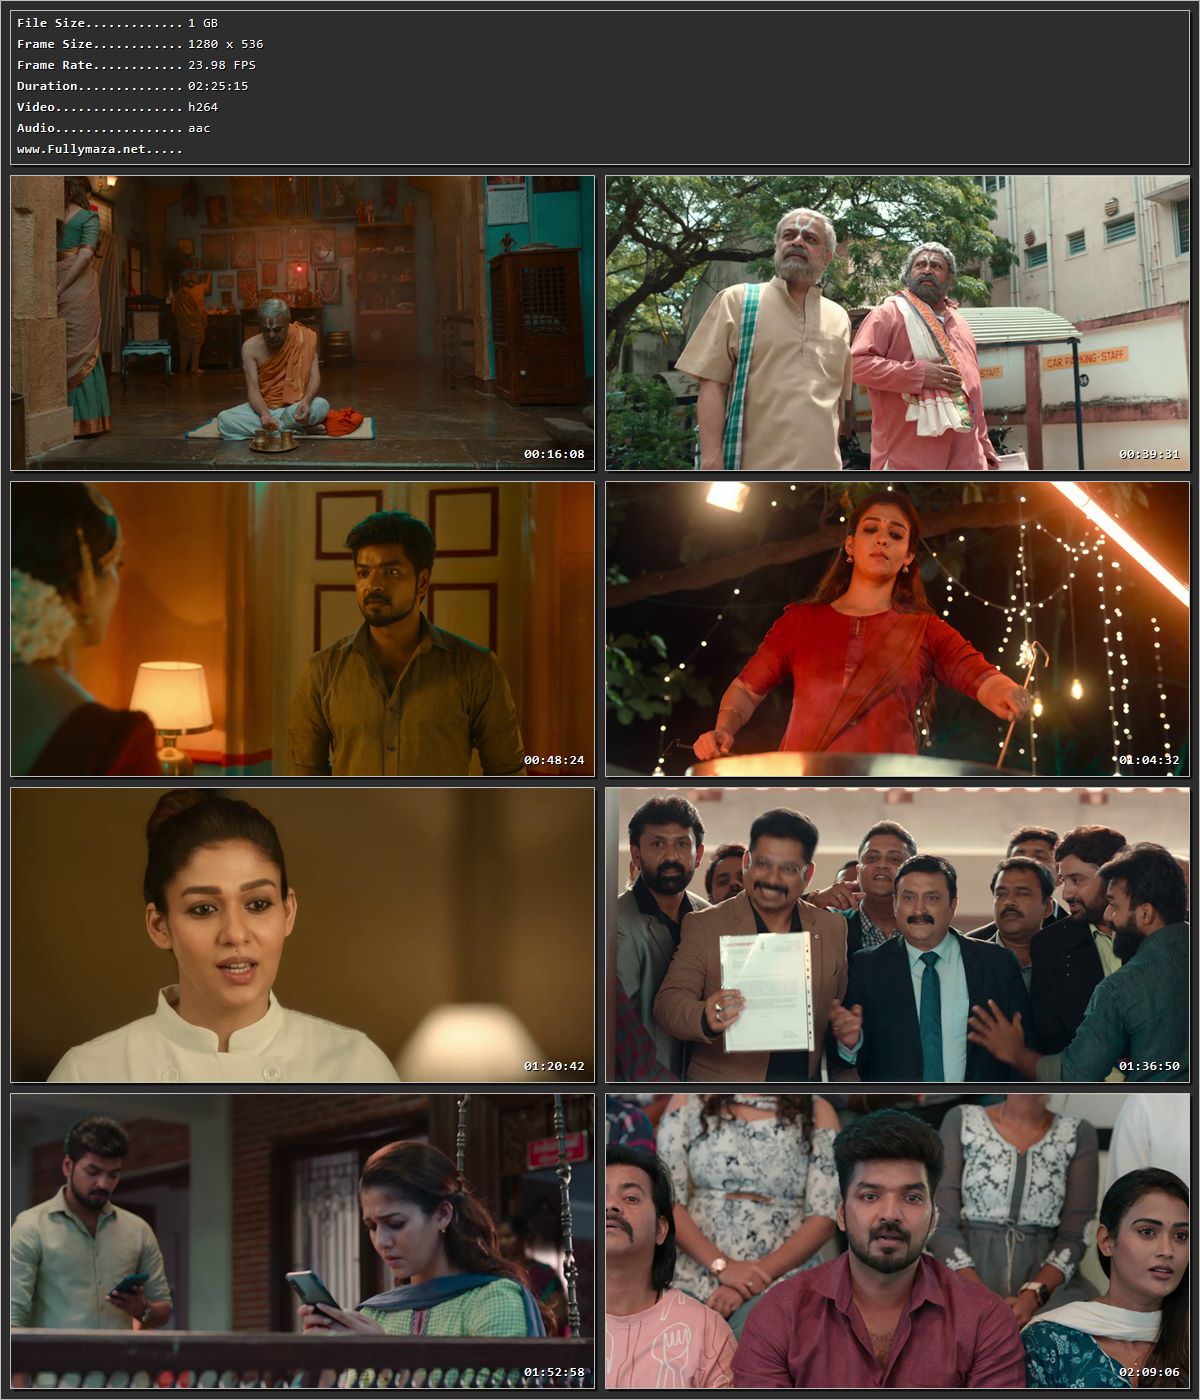
Task: View the frame thumbnail stamped 01:20:42
Action: click(302, 935)
